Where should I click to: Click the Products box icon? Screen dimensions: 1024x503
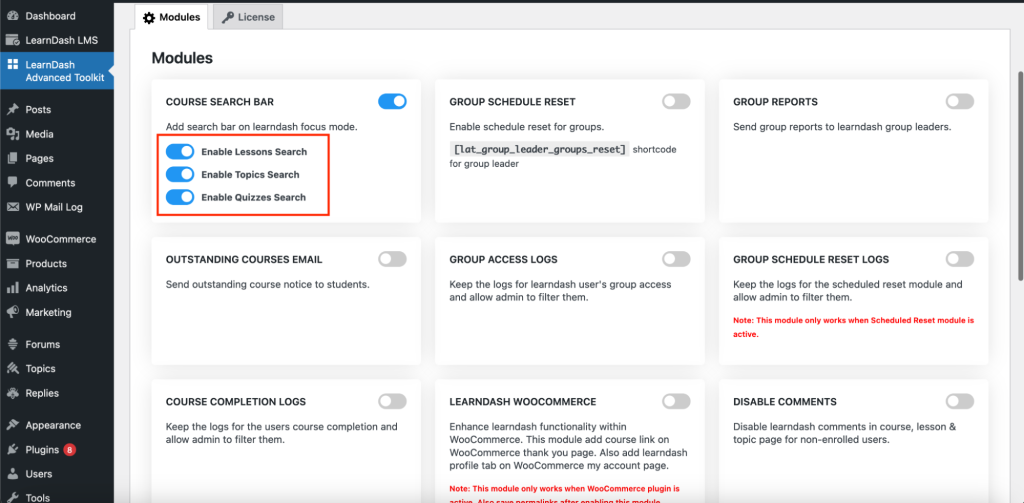pos(12,263)
